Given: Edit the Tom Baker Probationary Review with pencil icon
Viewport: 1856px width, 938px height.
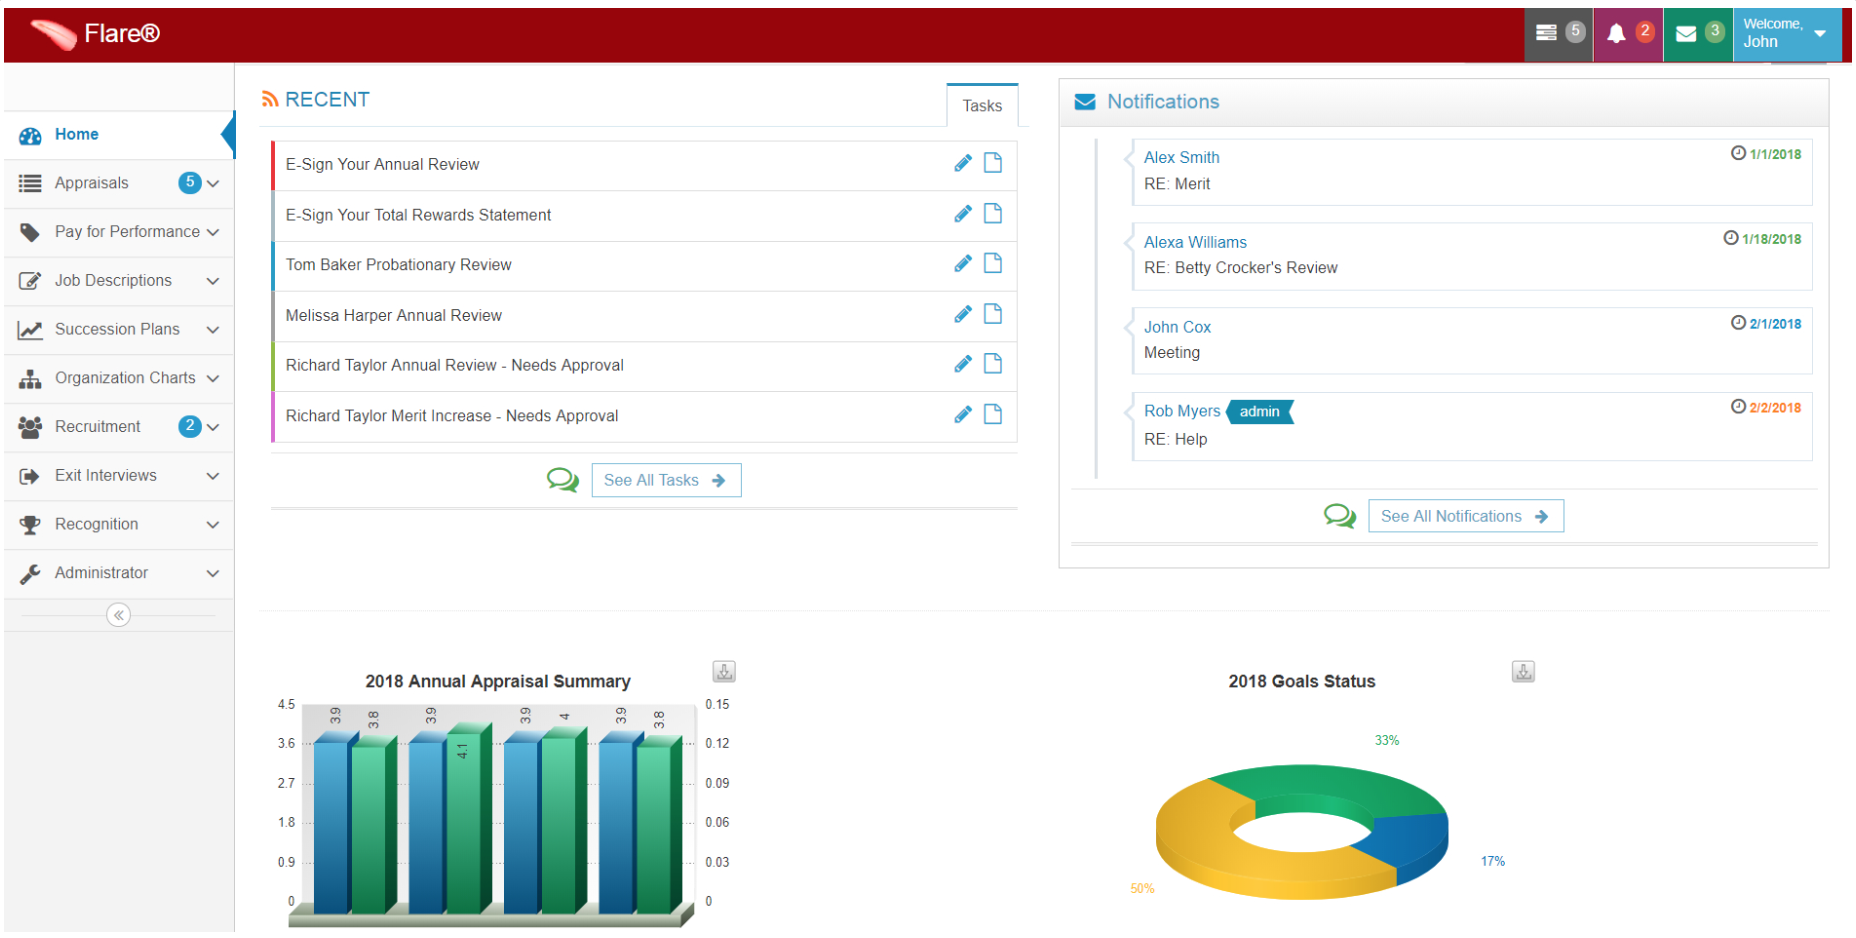Looking at the screenshot, I should [x=962, y=263].
